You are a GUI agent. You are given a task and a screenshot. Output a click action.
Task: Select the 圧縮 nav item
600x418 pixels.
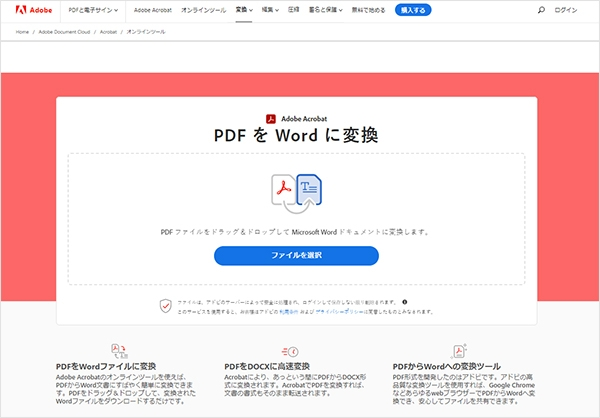pos(293,10)
